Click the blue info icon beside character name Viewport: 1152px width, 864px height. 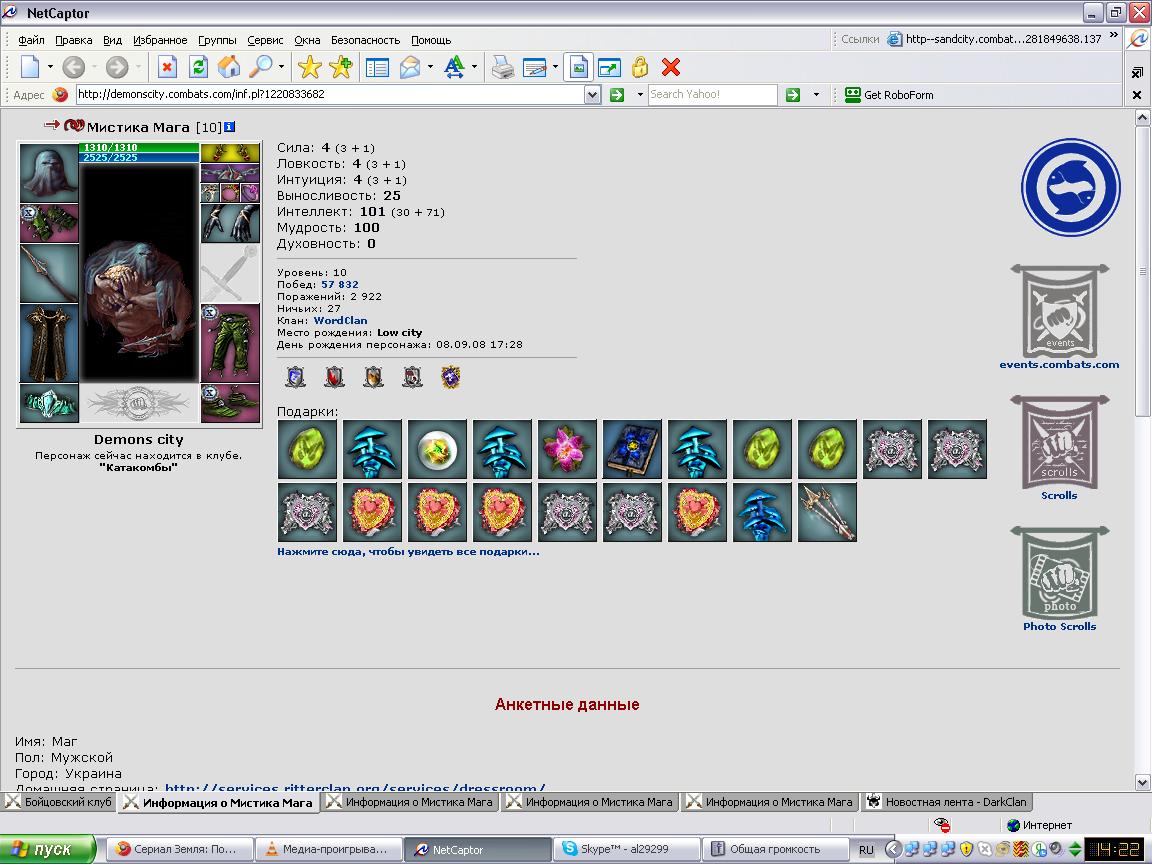click(x=229, y=127)
